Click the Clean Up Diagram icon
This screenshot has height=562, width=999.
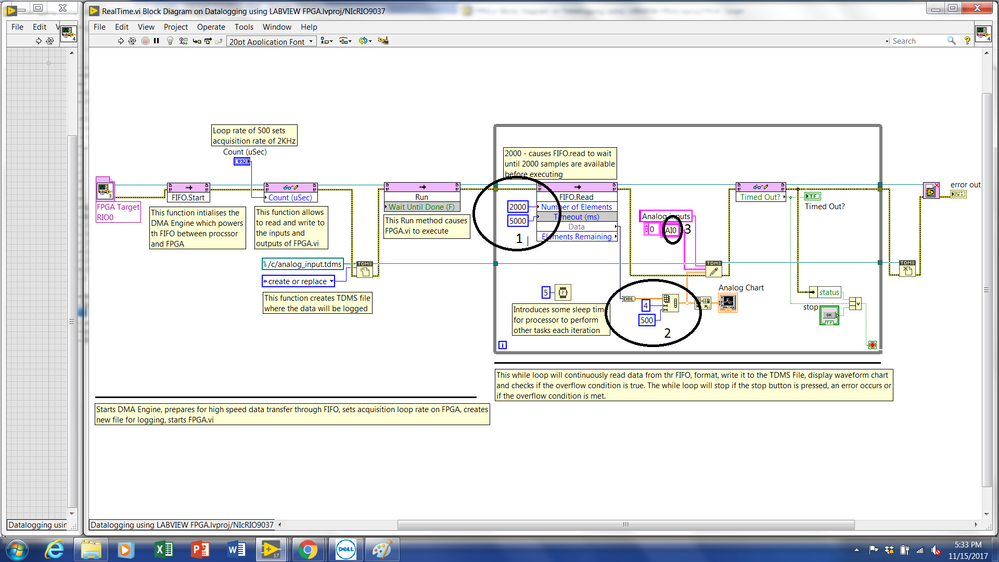click(383, 41)
